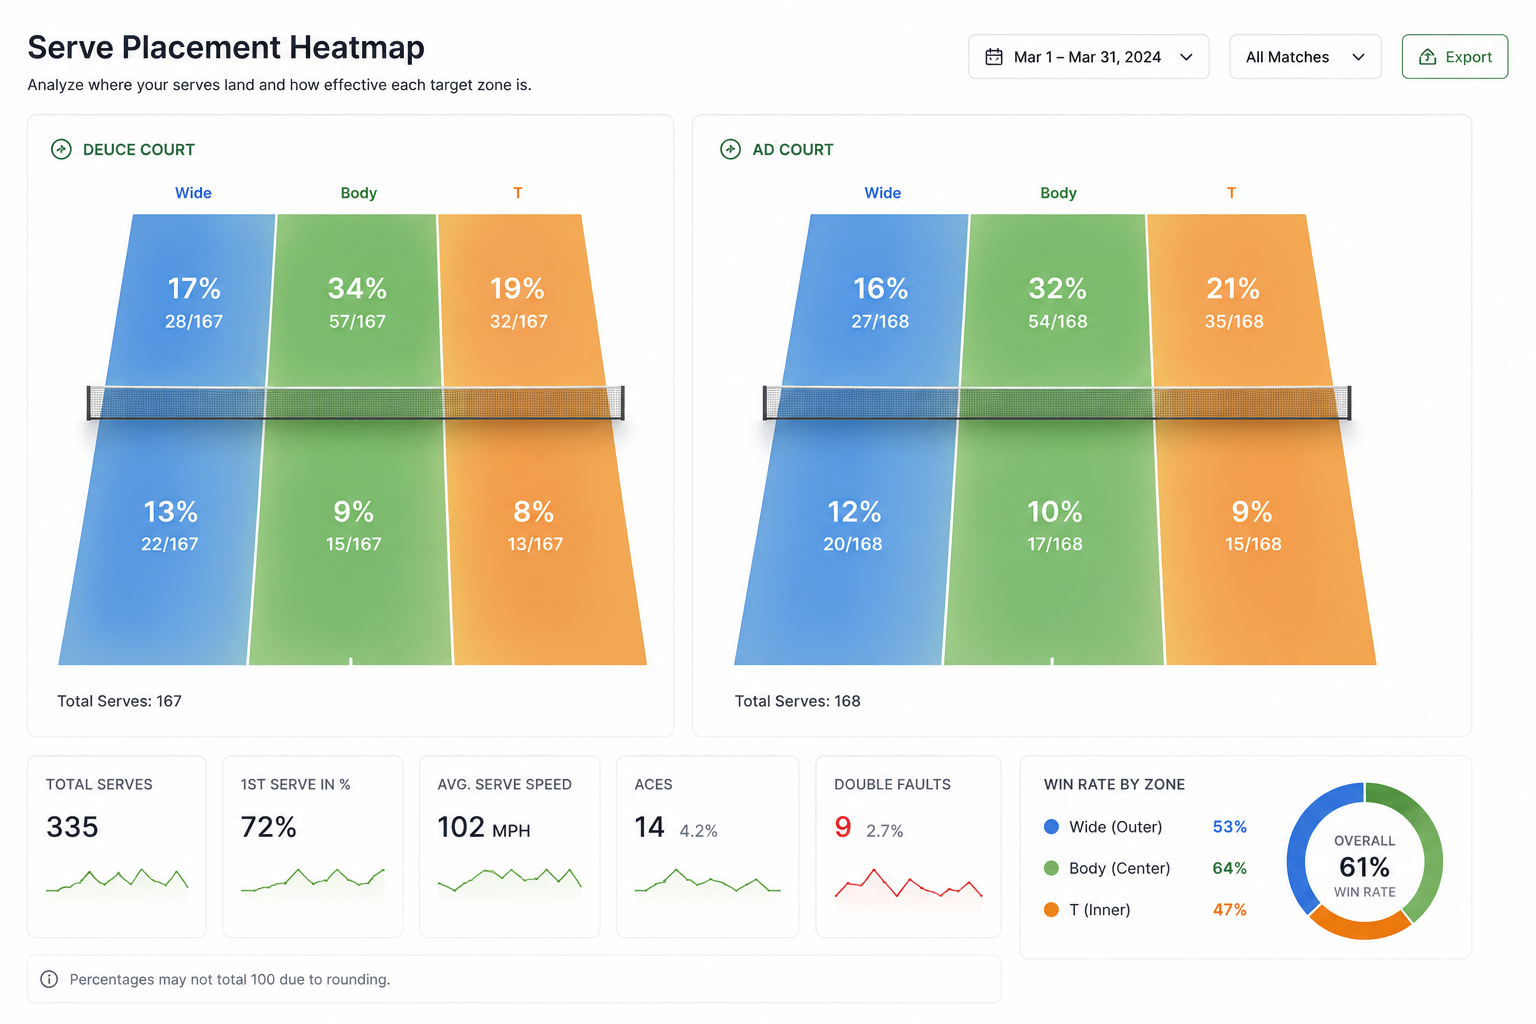The height and width of the screenshot is (1024, 1536).
Task: Click the Serve Placement Heatmap heading
Action: click(x=226, y=47)
